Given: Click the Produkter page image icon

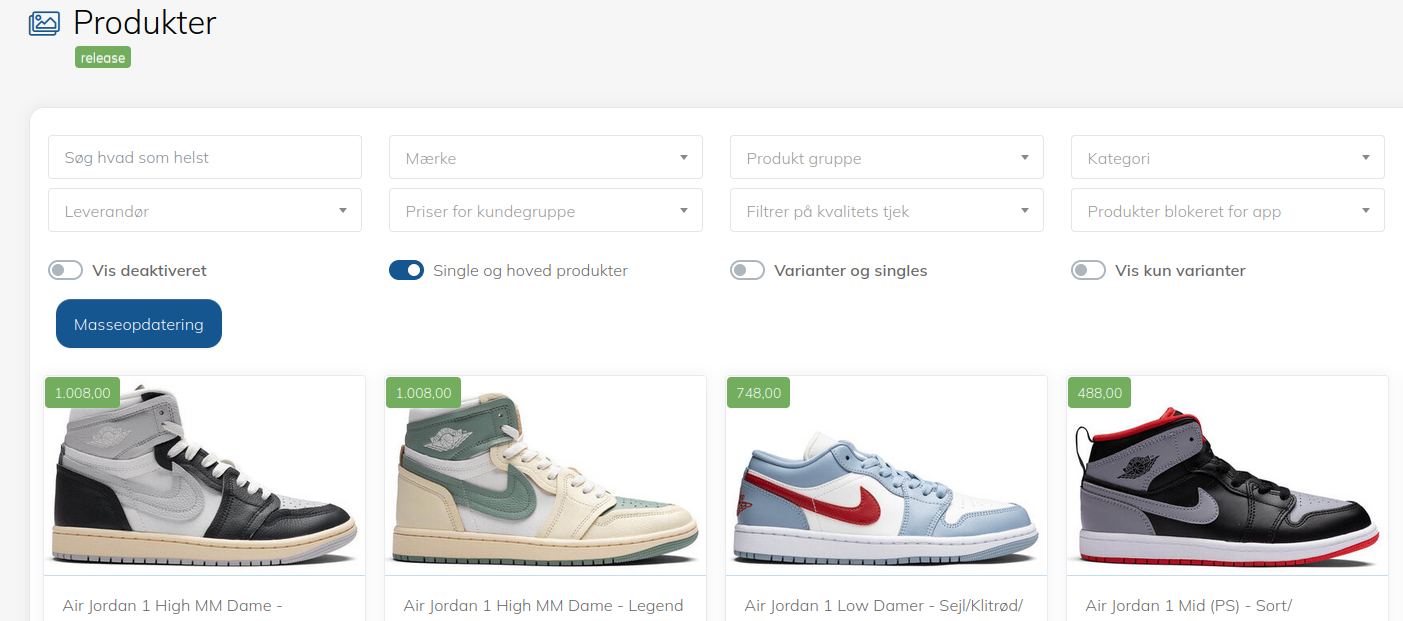Looking at the screenshot, I should click(44, 23).
